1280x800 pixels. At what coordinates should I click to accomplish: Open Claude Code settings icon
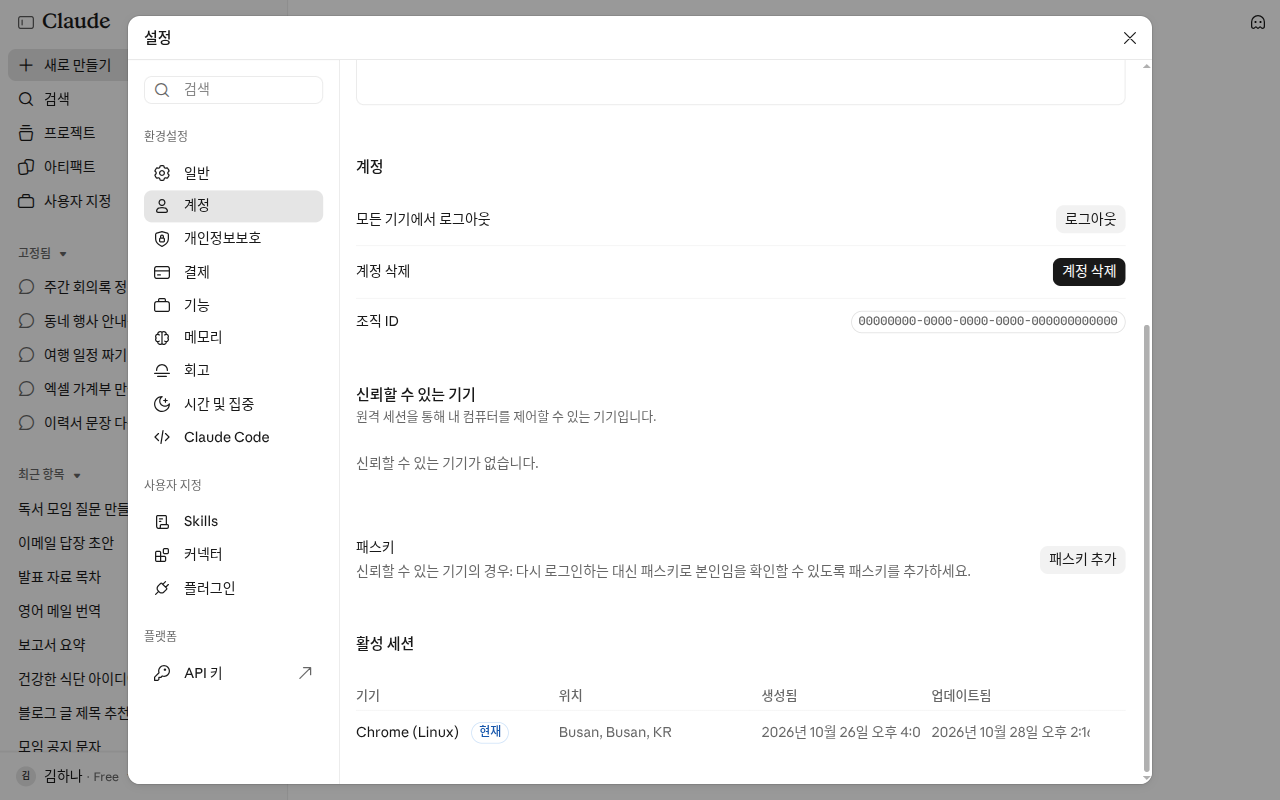click(x=162, y=437)
